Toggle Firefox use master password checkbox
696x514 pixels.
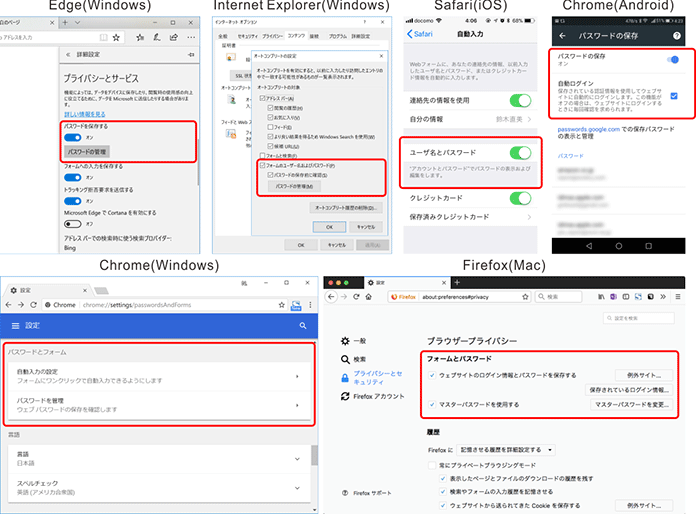point(432,405)
